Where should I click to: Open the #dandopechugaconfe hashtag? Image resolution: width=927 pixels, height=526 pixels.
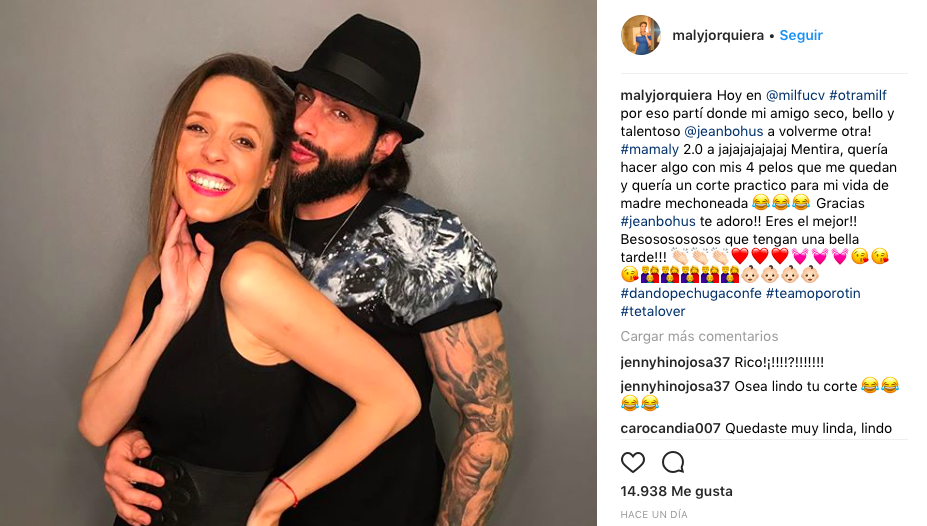coord(690,293)
